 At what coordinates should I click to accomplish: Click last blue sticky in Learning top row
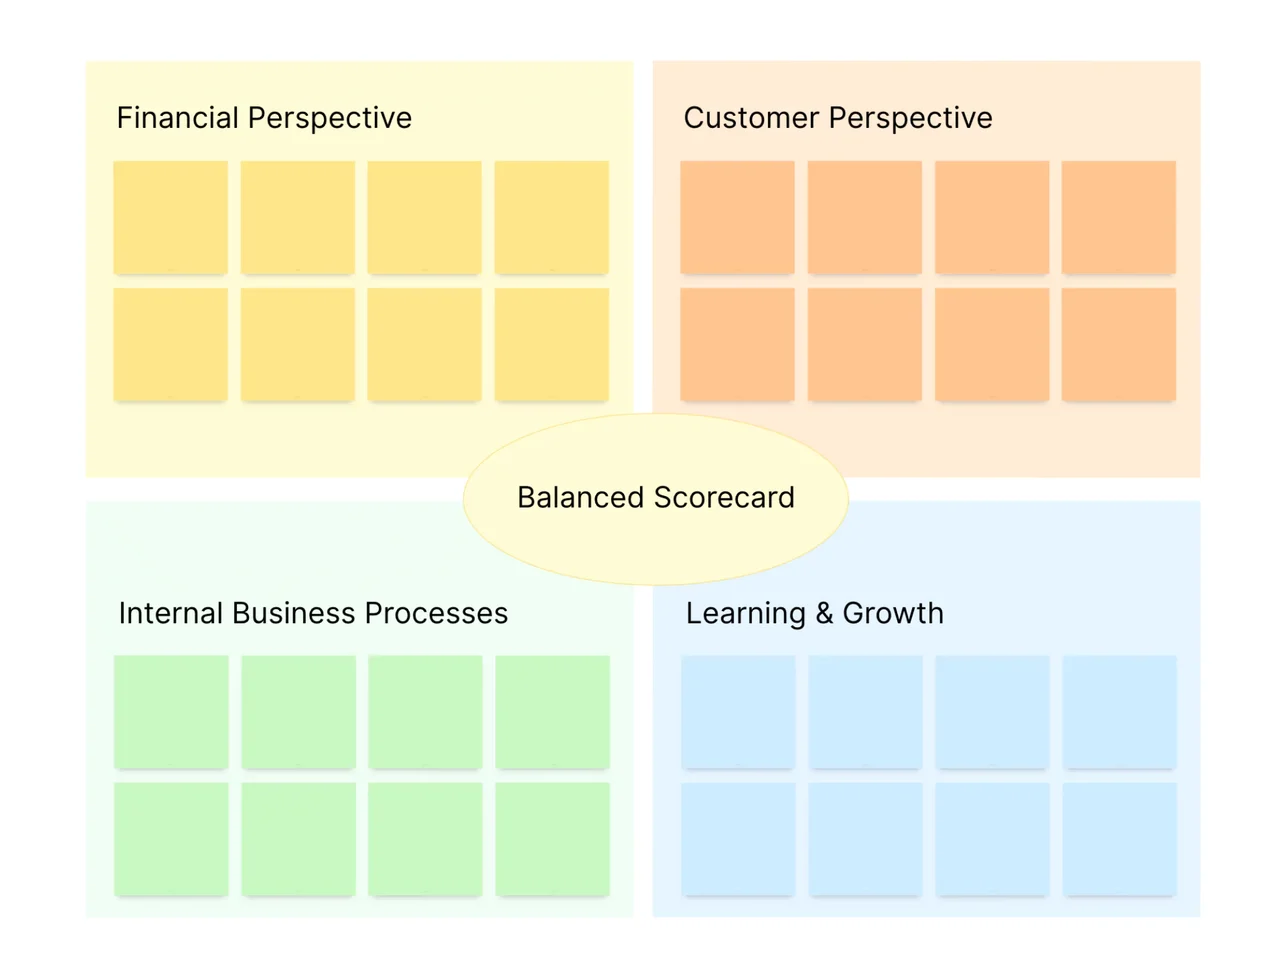(1120, 712)
